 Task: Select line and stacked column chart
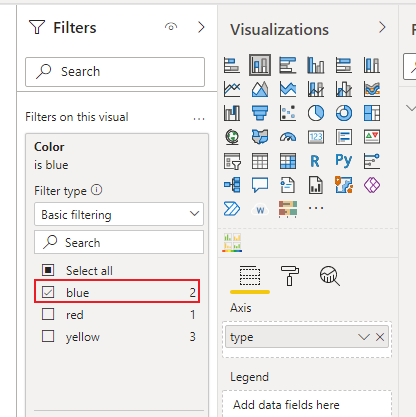316,89
